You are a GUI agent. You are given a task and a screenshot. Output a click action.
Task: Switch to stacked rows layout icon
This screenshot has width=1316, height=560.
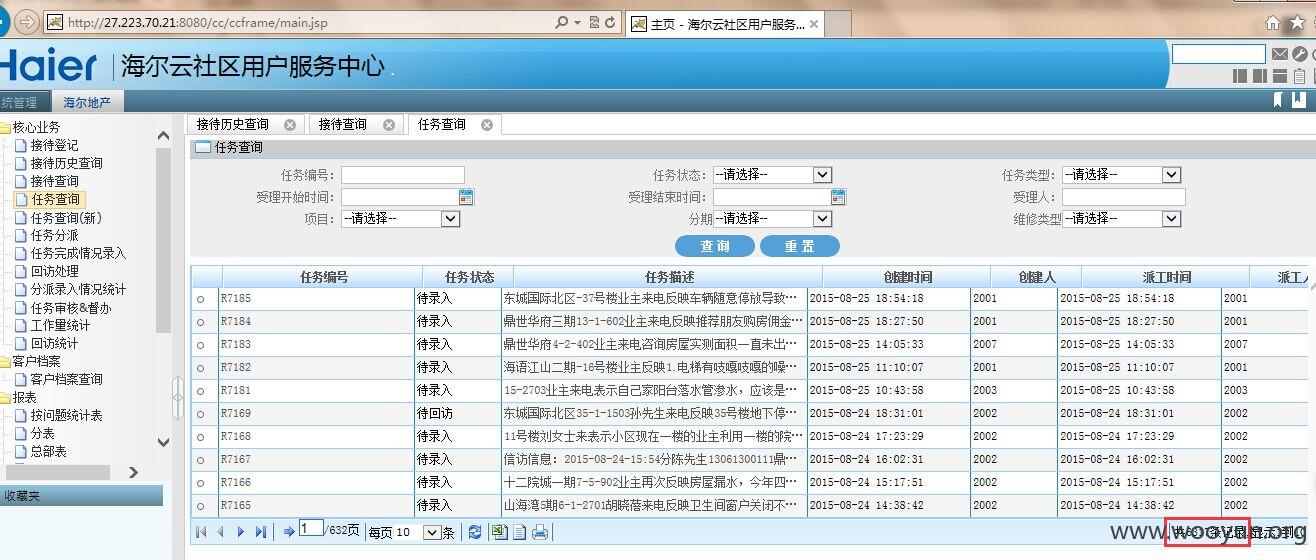point(1279,76)
